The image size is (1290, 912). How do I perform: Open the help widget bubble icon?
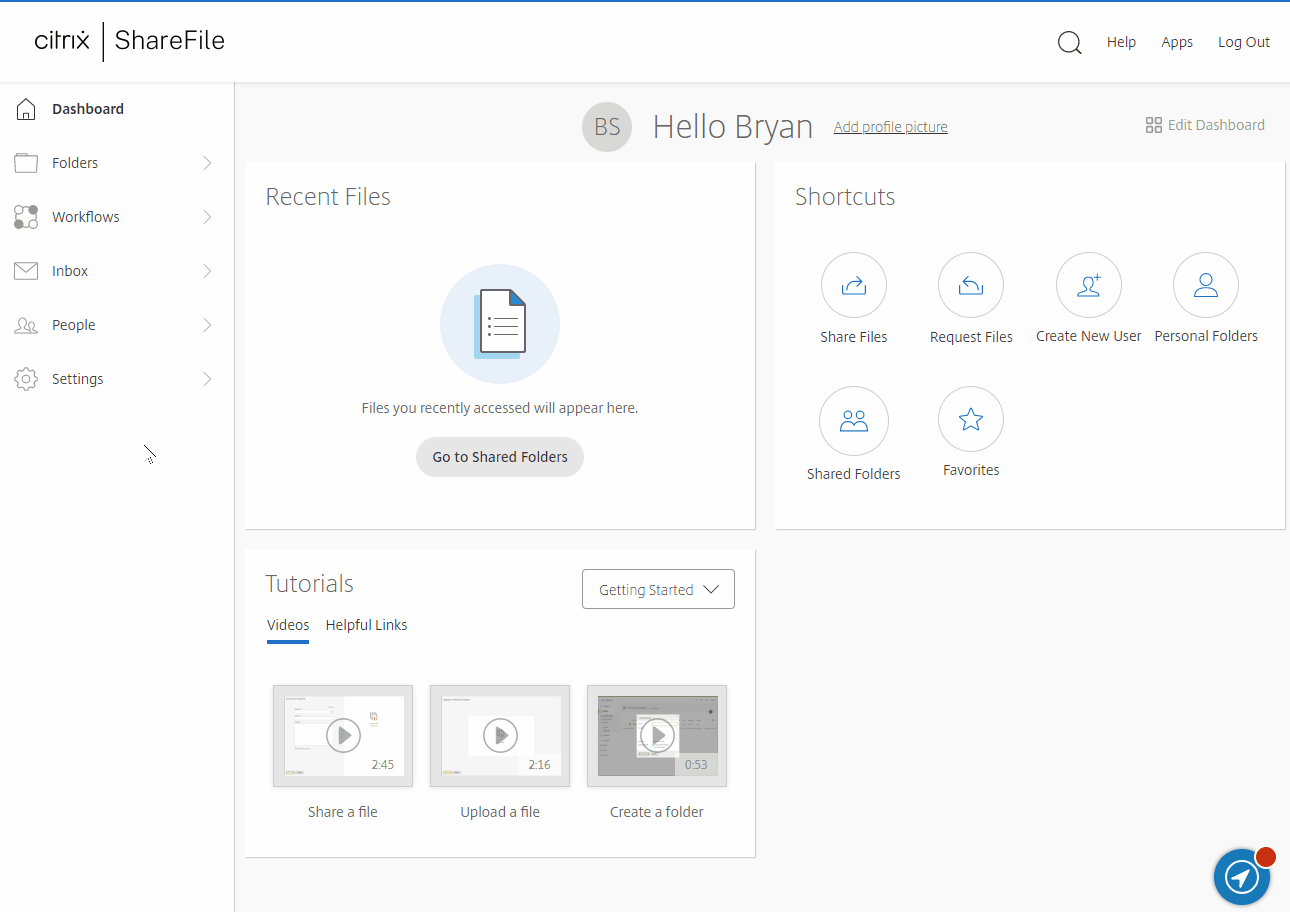[1241, 877]
